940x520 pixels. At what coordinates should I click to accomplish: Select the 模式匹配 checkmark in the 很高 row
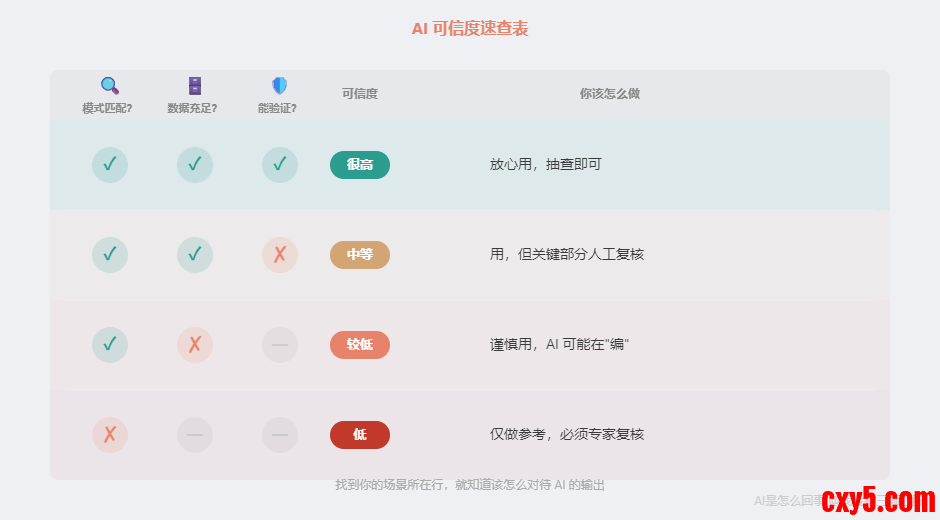(110, 165)
